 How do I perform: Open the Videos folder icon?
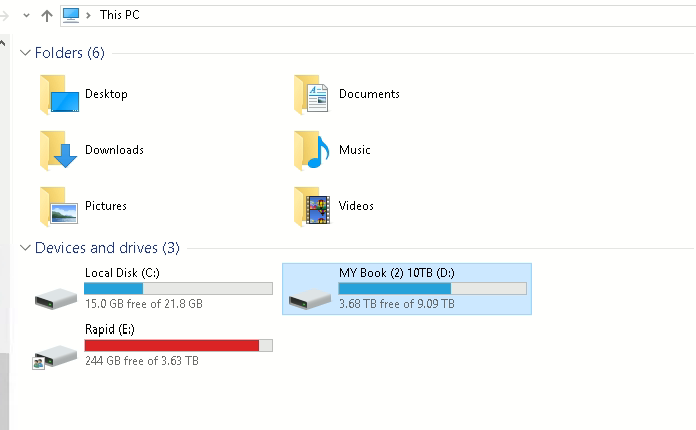click(x=312, y=206)
